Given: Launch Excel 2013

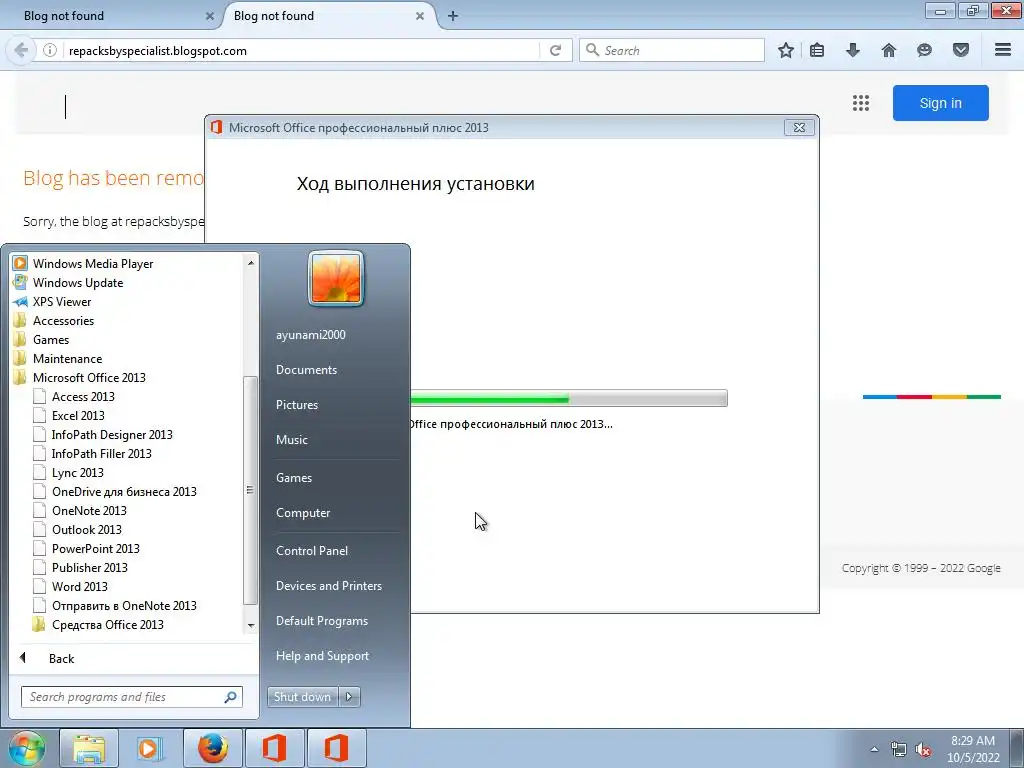Looking at the screenshot, I should [78, 415].
